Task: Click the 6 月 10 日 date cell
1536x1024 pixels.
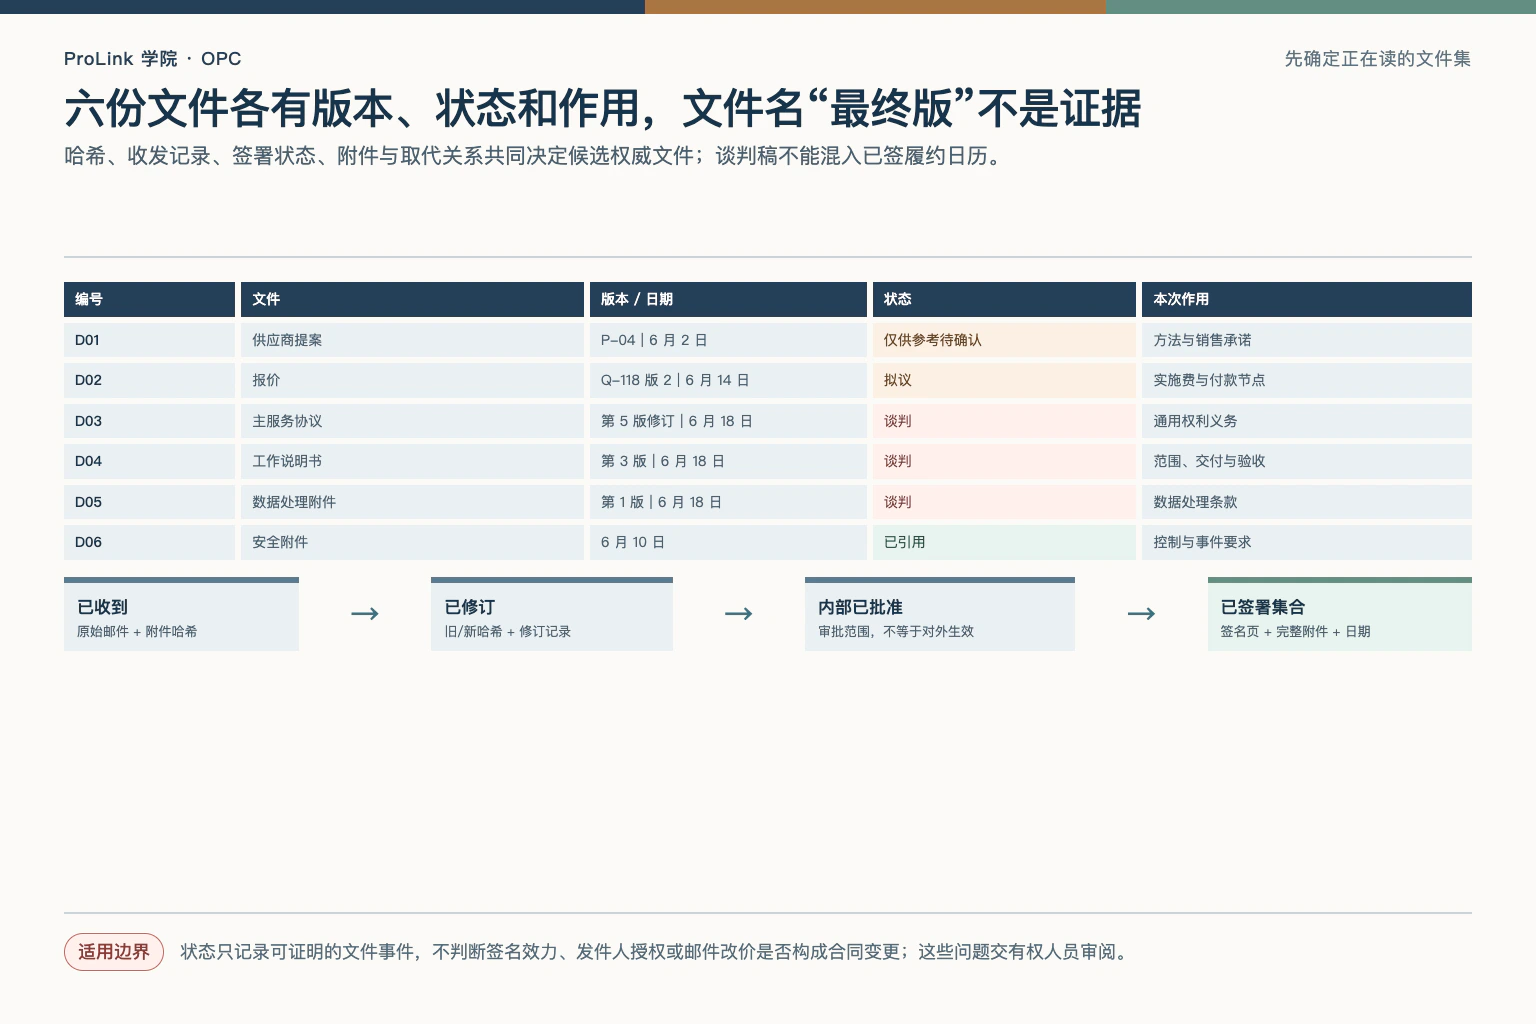Action: pyautogui.click(x=728, y=542)
